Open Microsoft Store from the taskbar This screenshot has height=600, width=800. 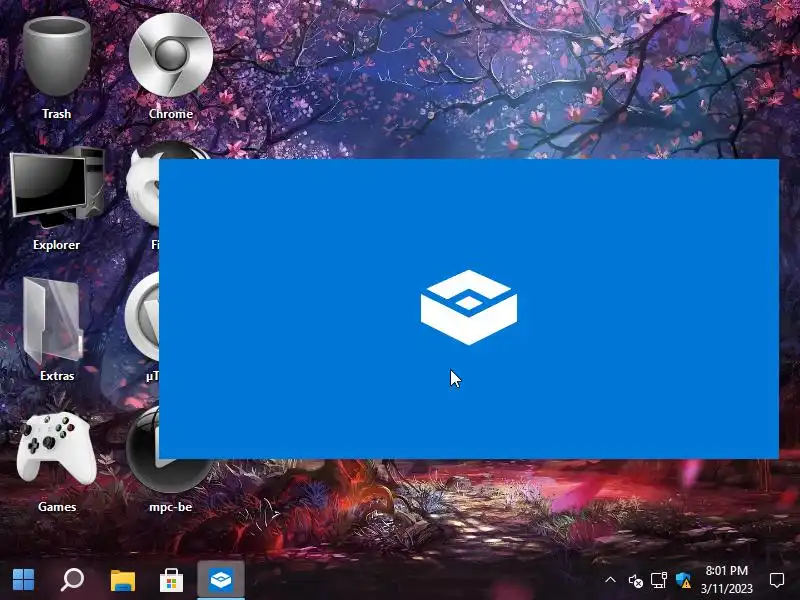[x=171, y=580]
